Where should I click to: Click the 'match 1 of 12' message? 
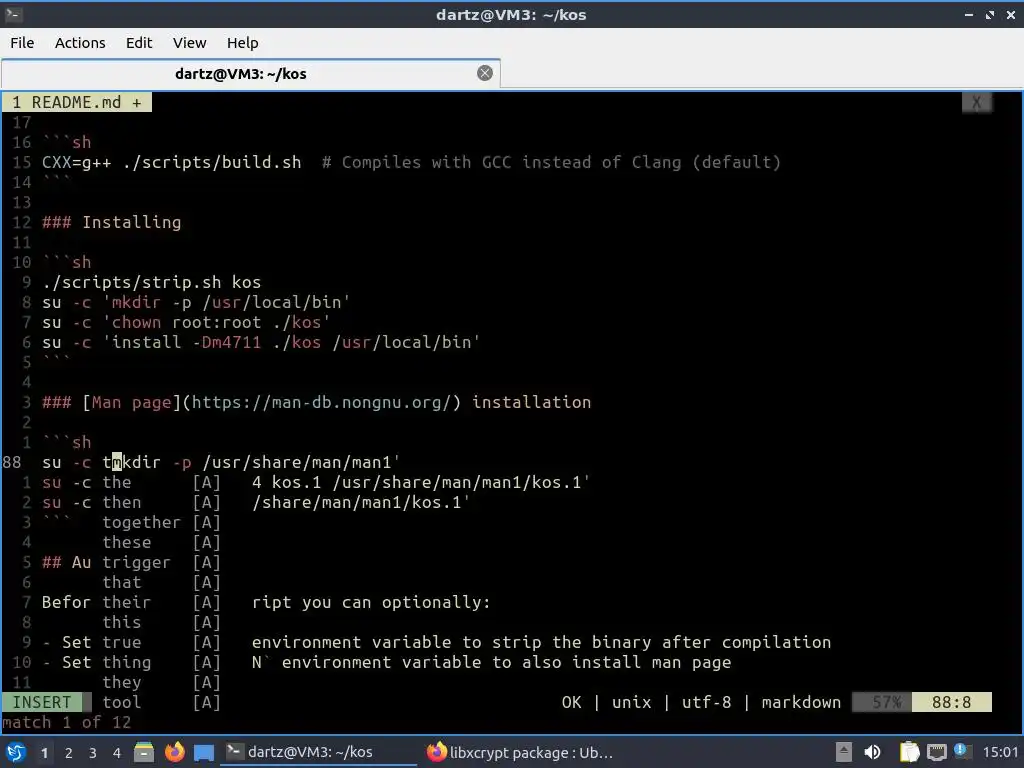[x=67, y=722]
